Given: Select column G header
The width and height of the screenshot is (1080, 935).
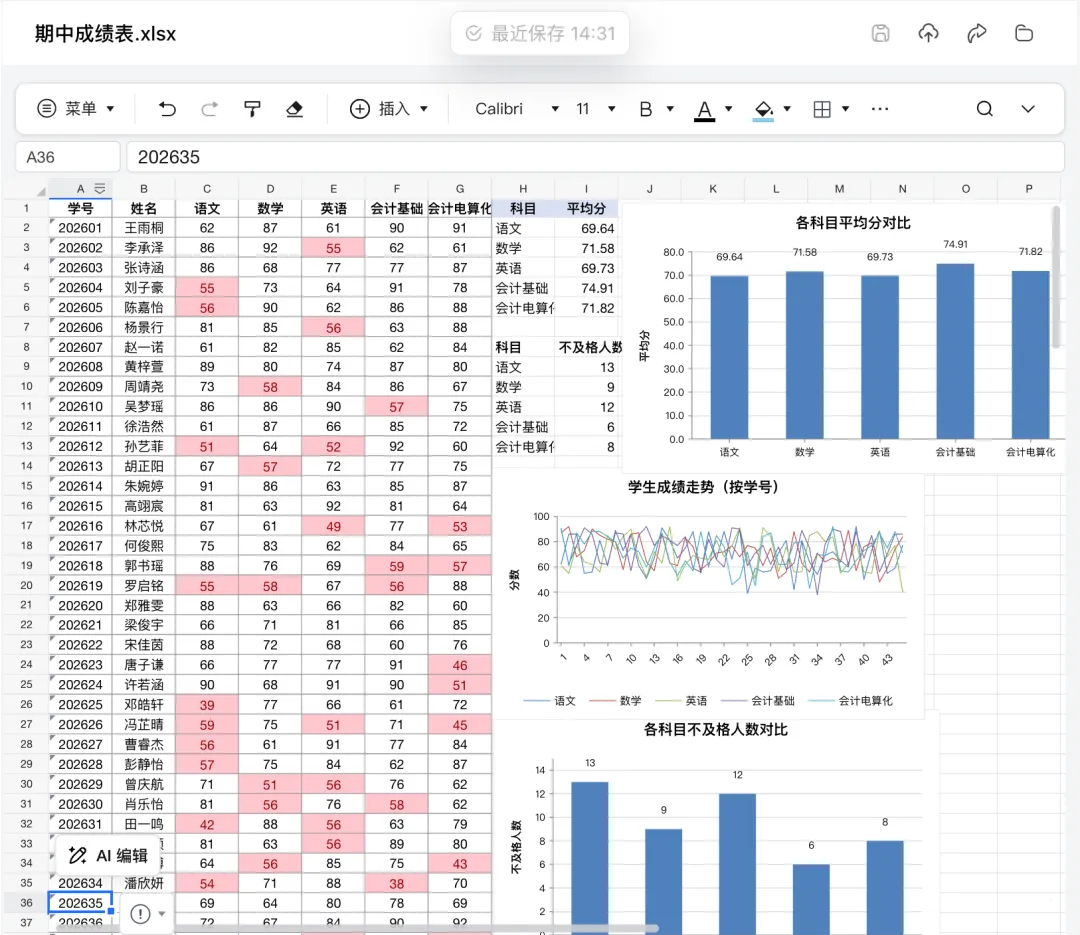Looking at the screenshot, I should point(459,189).
